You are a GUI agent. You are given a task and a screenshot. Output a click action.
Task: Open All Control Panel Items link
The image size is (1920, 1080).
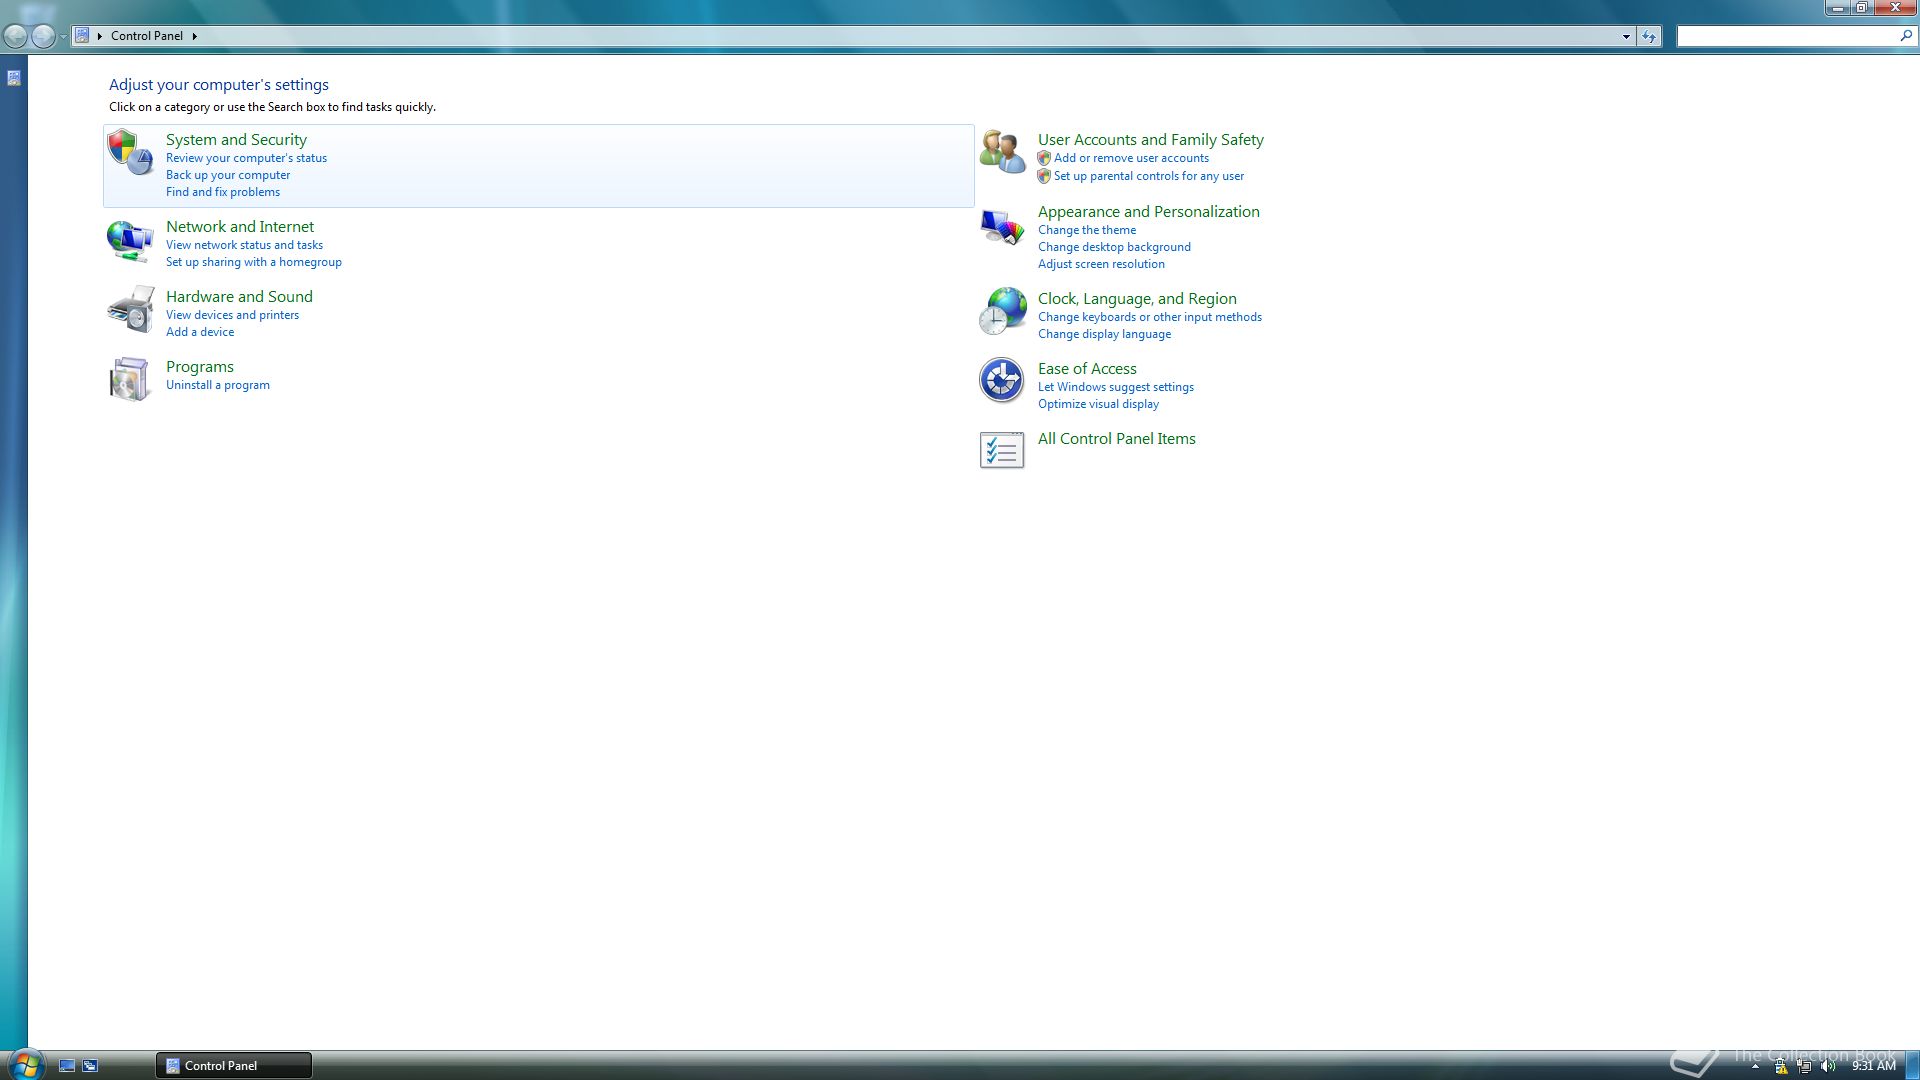(x=1117, y=439)
